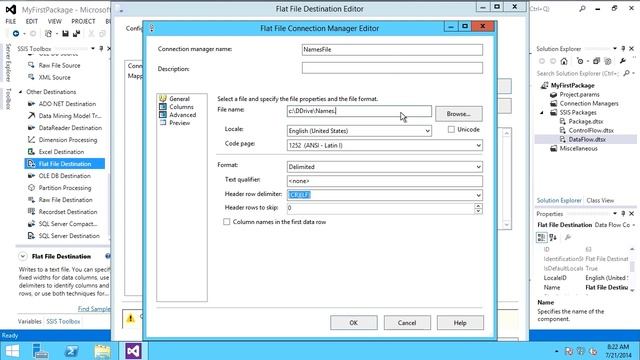Collapse the Flat File Destination info section

23,256
